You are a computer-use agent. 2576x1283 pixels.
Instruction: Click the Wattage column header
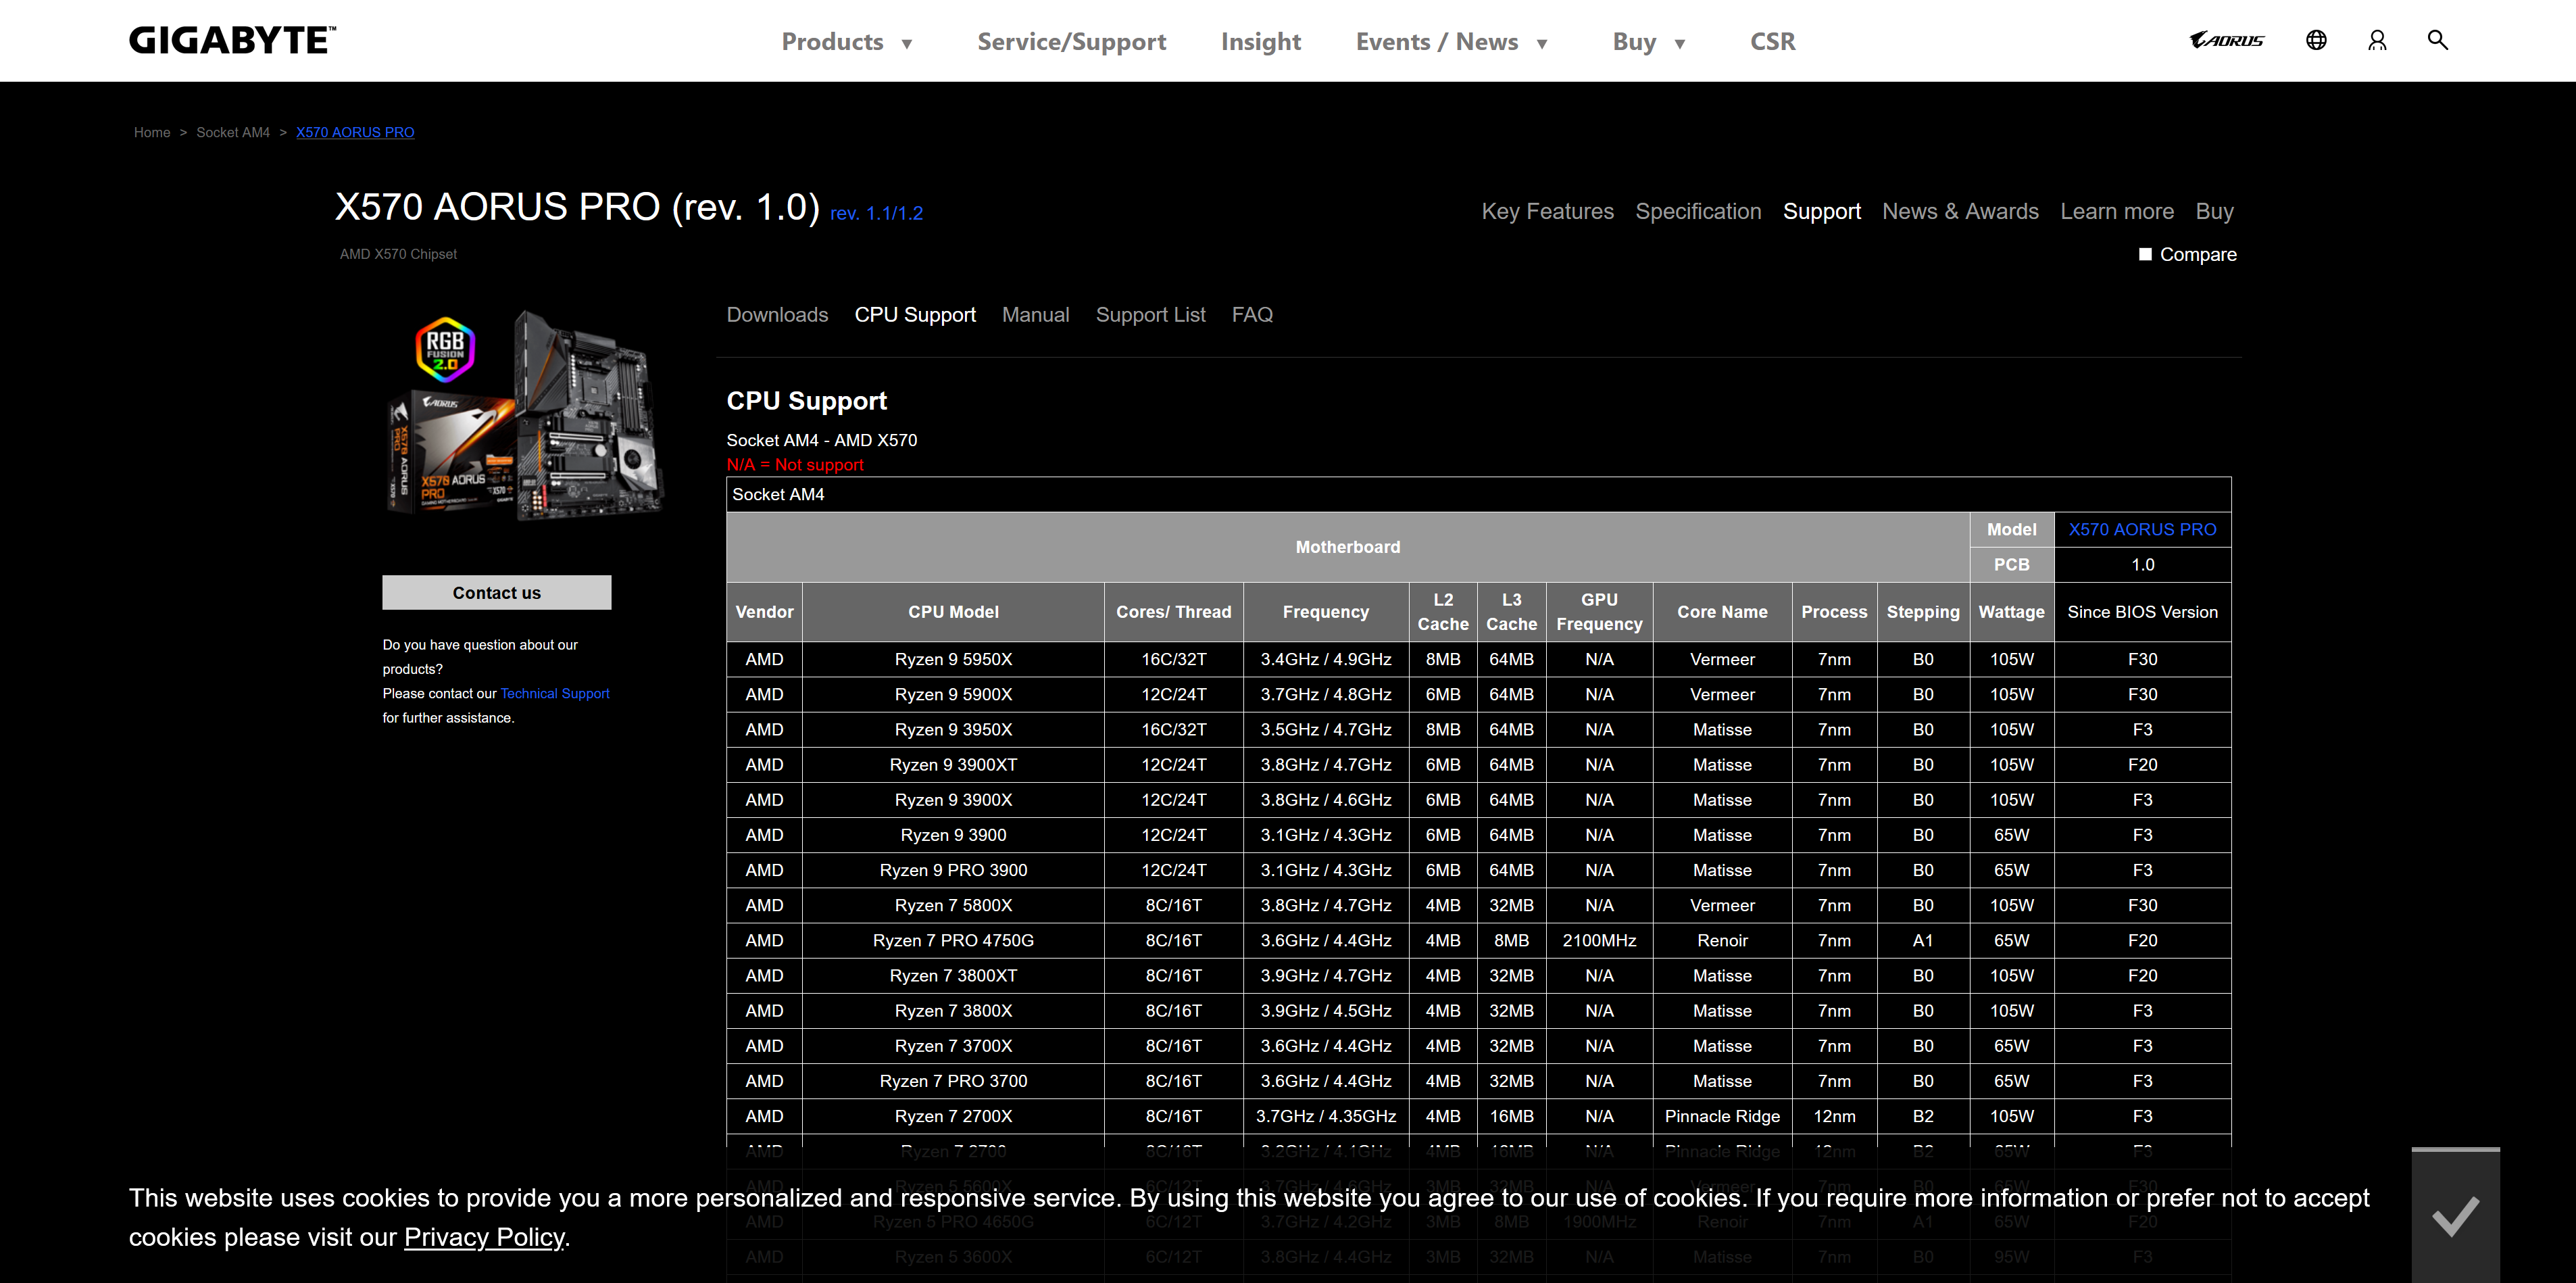pos(2011,611)
